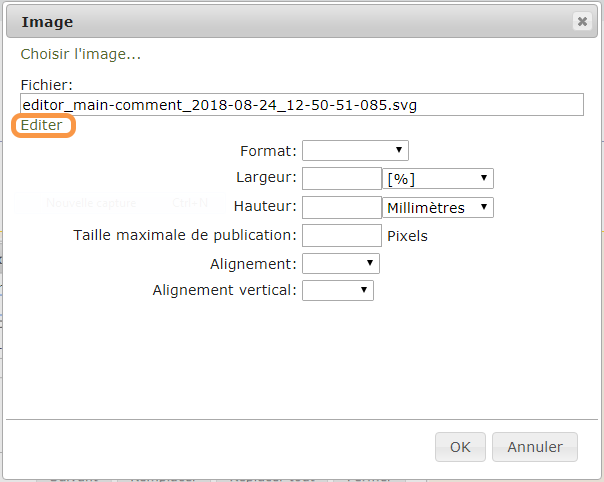604x482 pixels.
Task: Open the Millimètres unit dropdown
Action: [438, 208]
